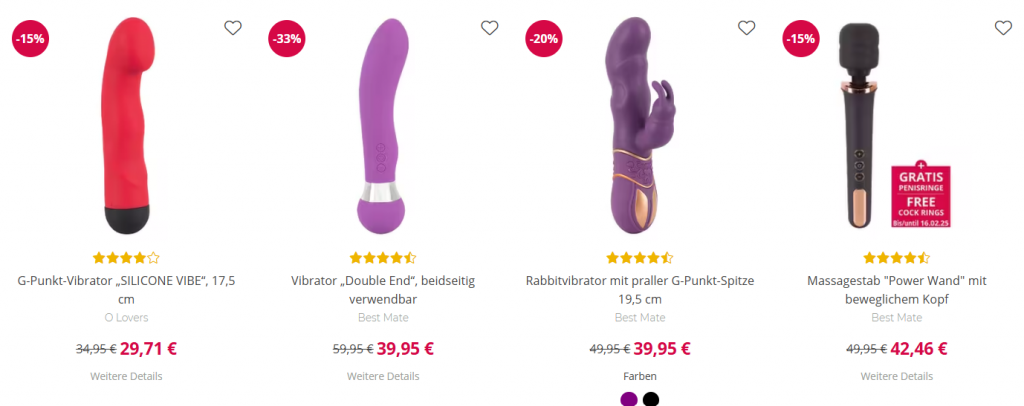Screen dimensions: 1024x406
Task: Select the black color swatch
Action: (651, 399)
